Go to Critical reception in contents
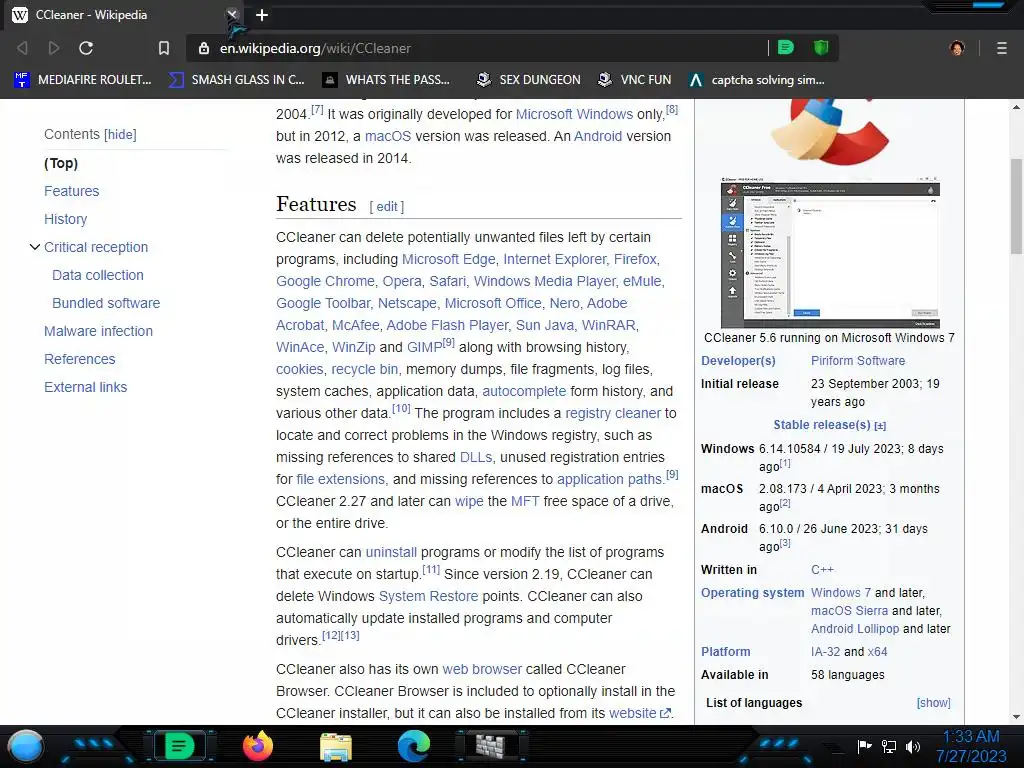The height and width of the screenshot is (768, 1024). pyautogui.click(x=96, y=248)
